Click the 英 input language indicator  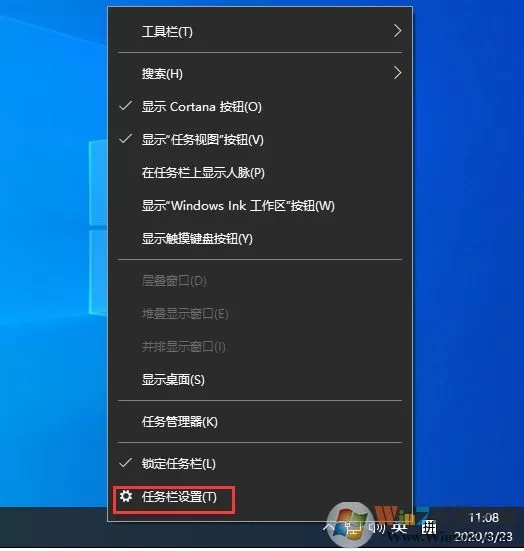tap(400, 527)
